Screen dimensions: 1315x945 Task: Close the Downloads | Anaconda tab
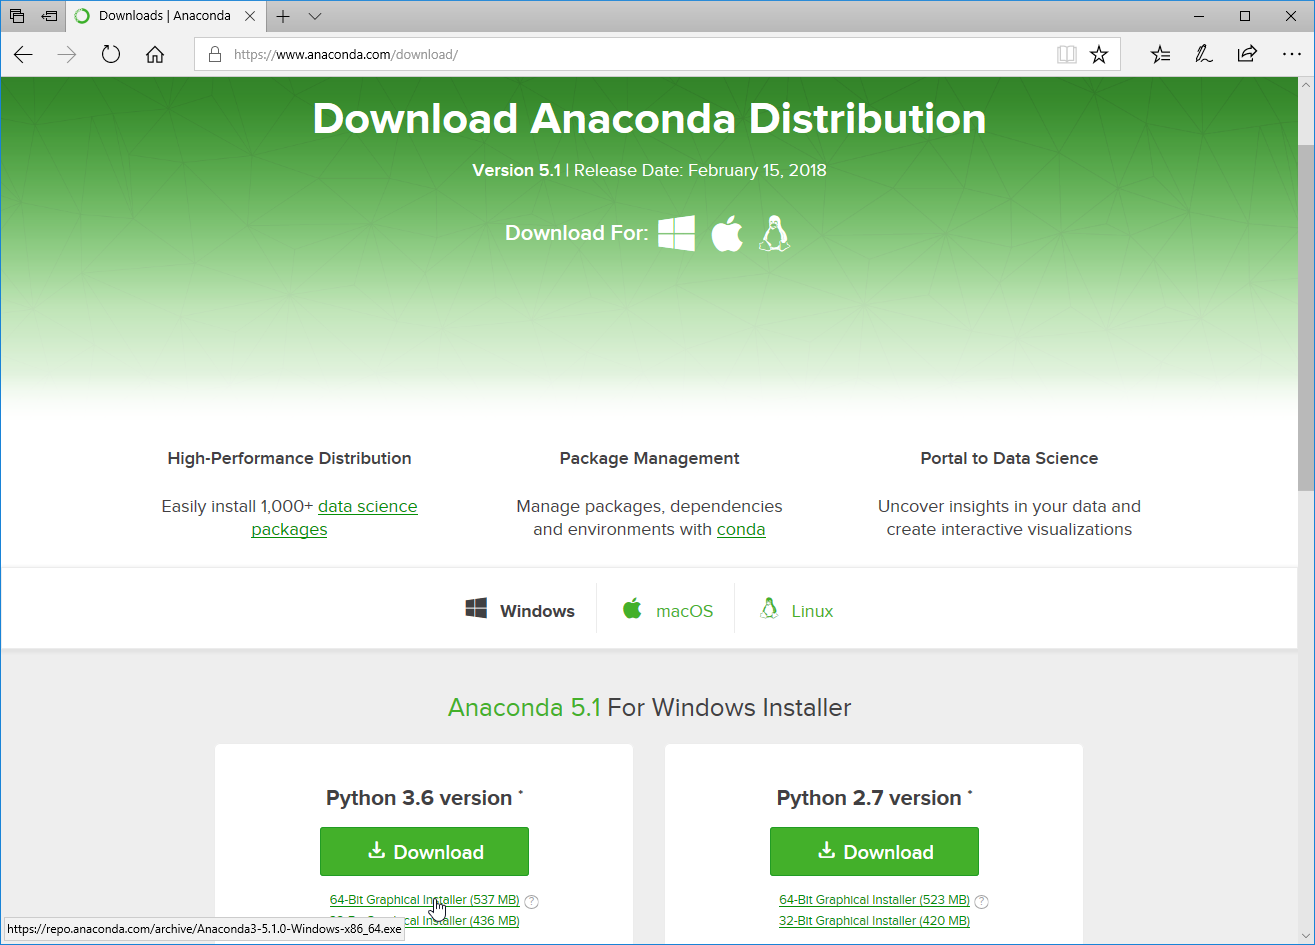pos(250,16)
